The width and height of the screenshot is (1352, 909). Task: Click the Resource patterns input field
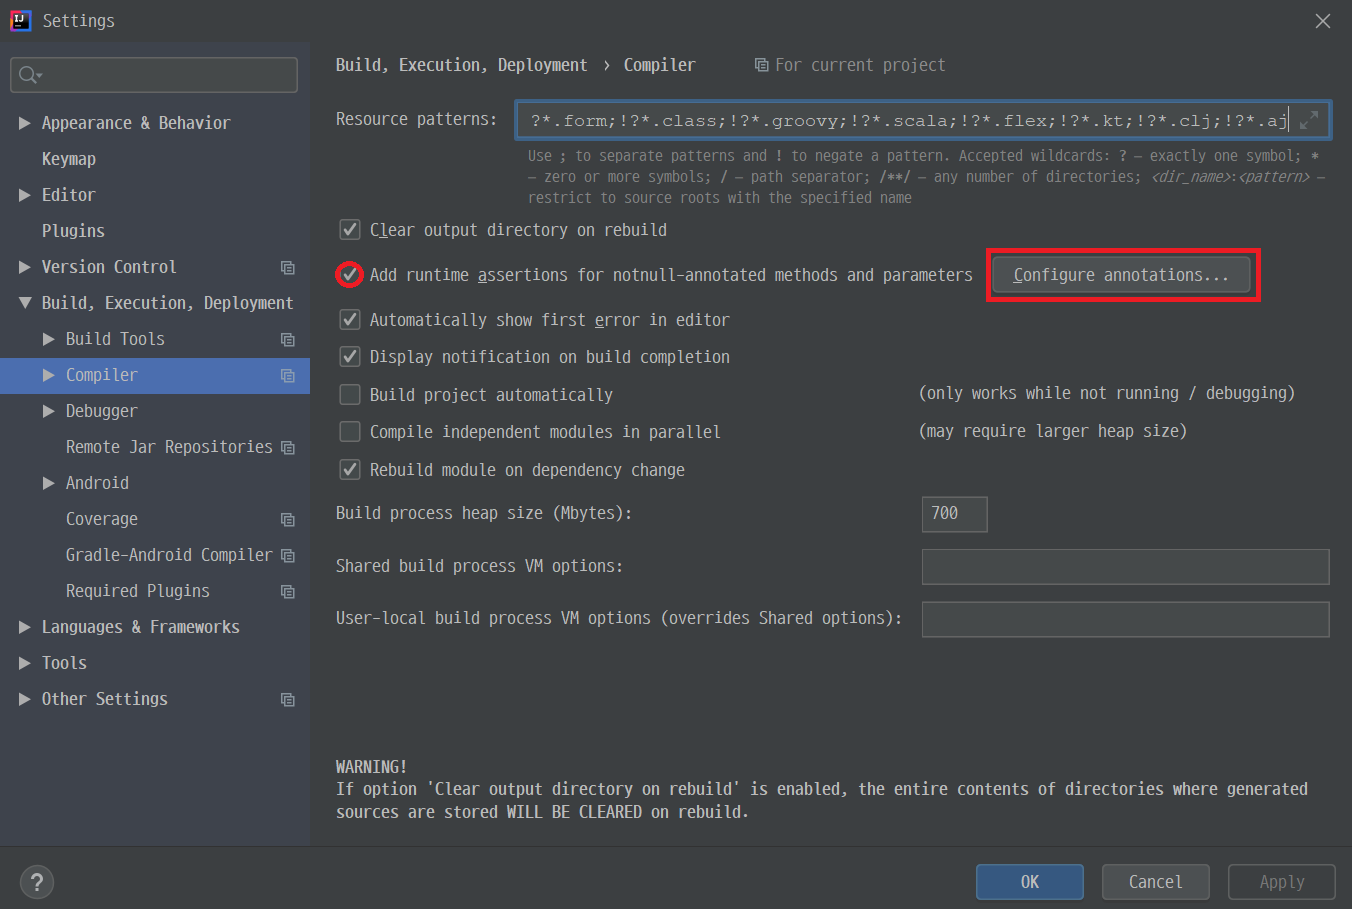click(923, 120)
